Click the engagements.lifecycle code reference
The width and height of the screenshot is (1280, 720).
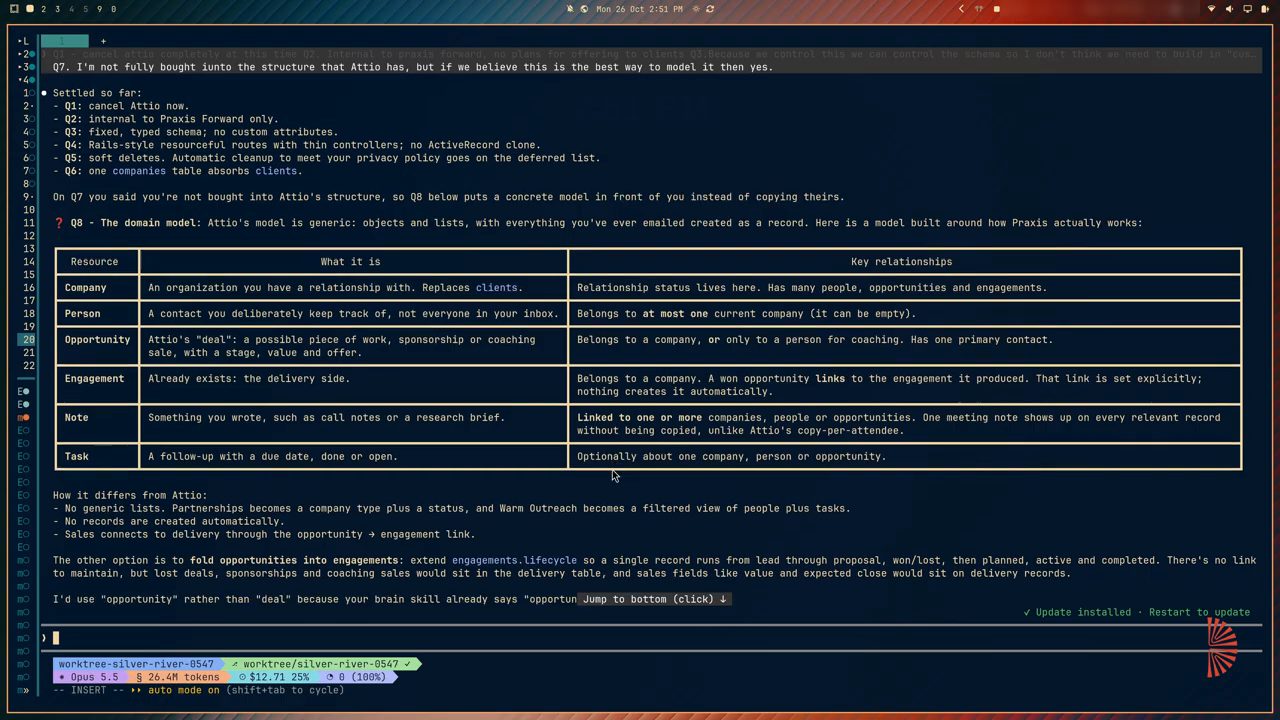[514, 560]
